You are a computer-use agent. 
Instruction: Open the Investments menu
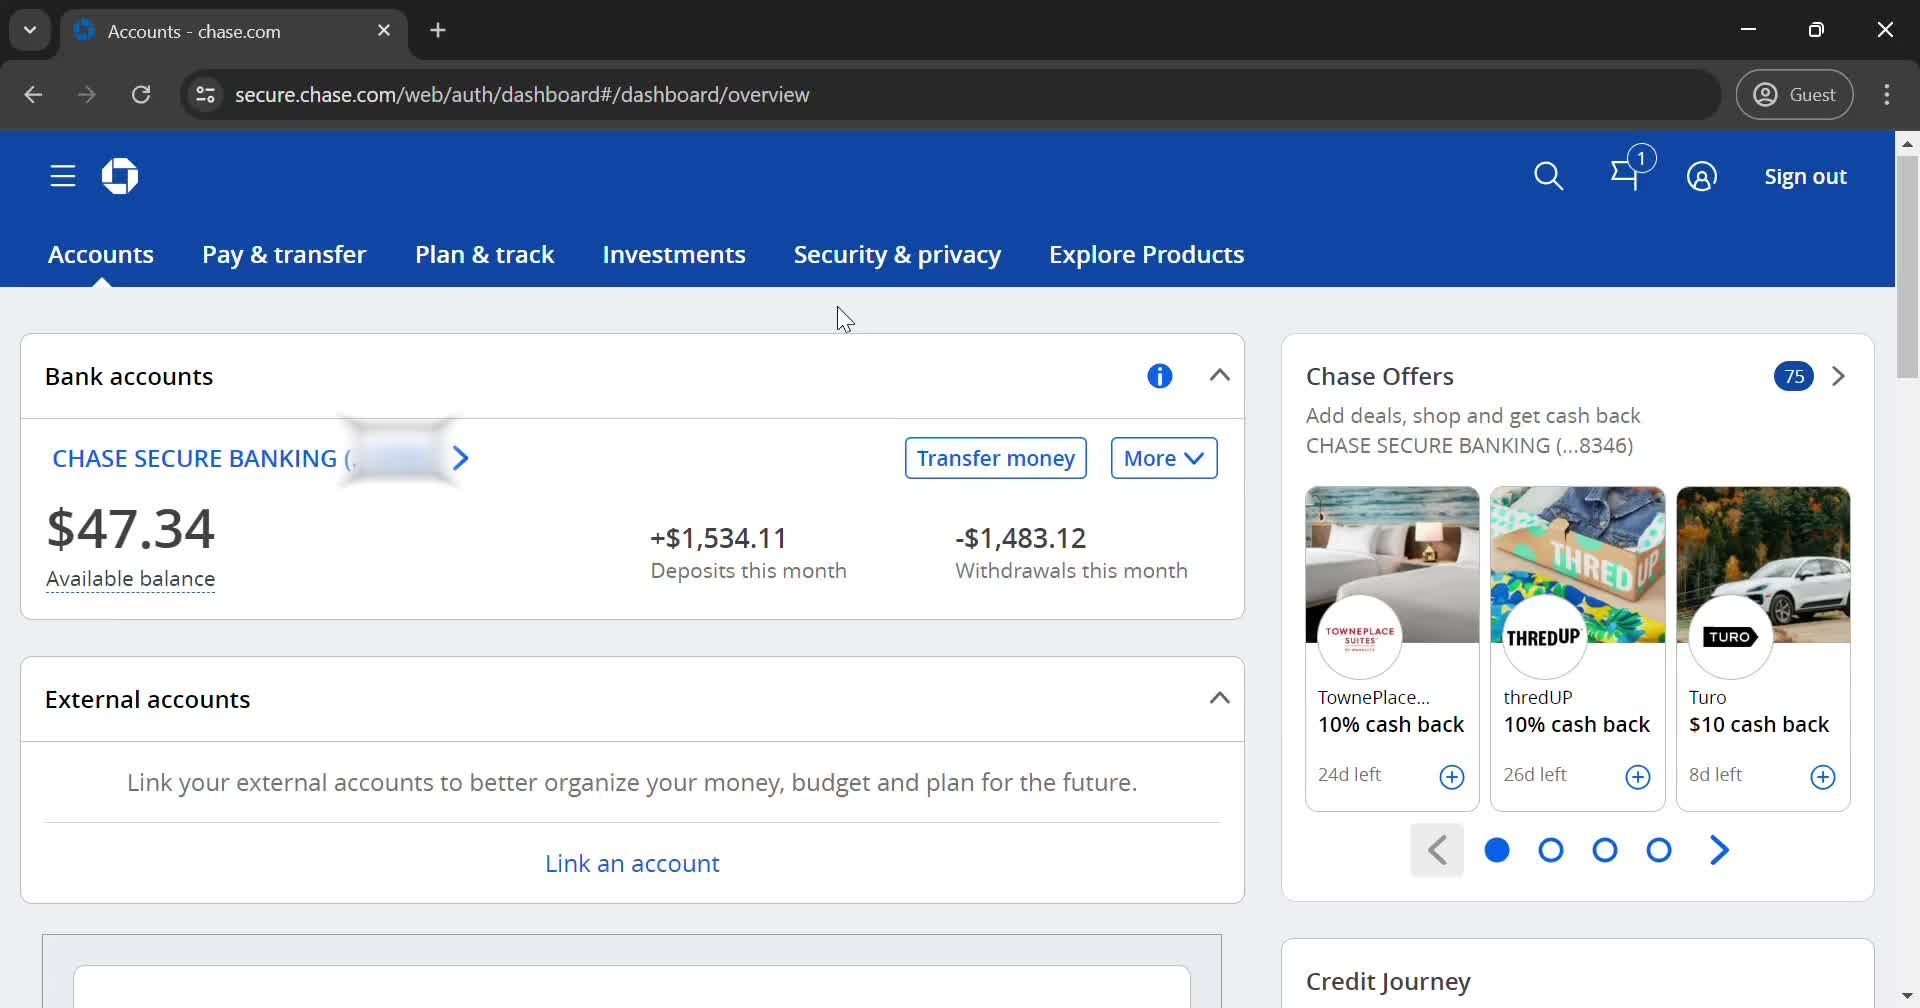point(673,255)
